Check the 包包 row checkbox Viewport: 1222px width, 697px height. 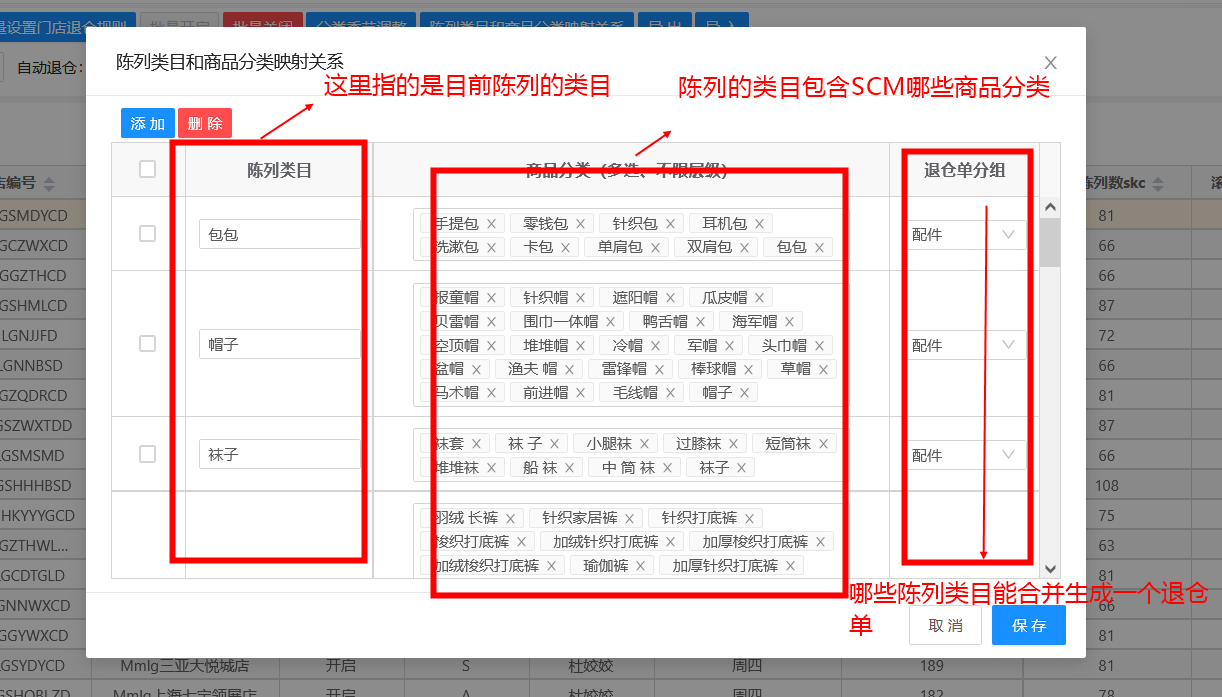click(x=148, y=234)
